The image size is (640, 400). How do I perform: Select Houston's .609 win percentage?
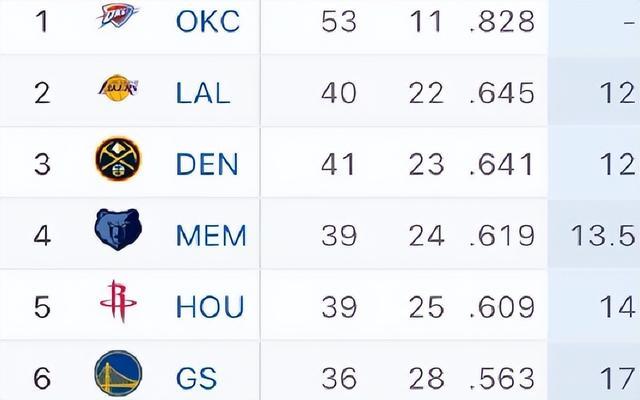tap(502, 307)
